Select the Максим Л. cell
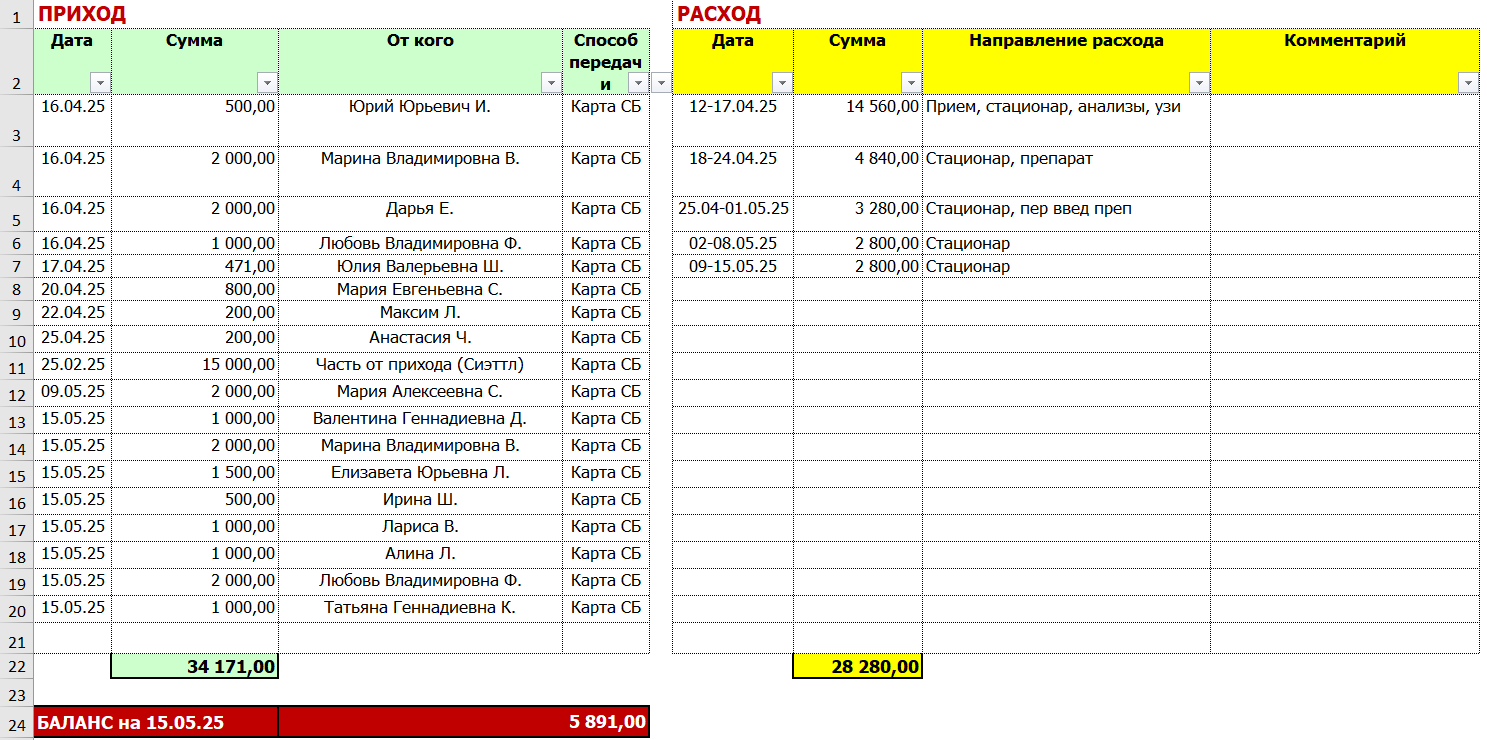1487x740 pixels. [421, 313]
